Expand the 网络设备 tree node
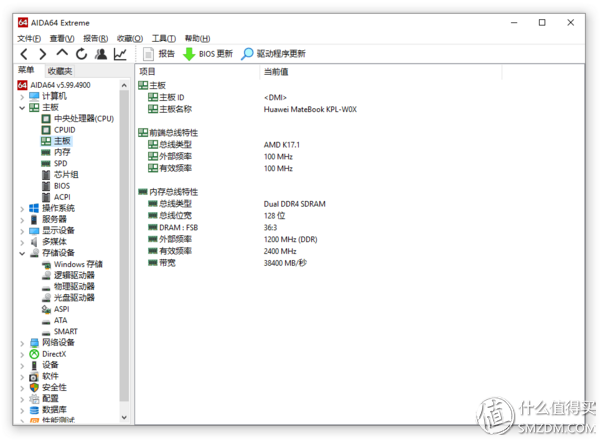Screen dimensions: 600x440 pos(22,343)
